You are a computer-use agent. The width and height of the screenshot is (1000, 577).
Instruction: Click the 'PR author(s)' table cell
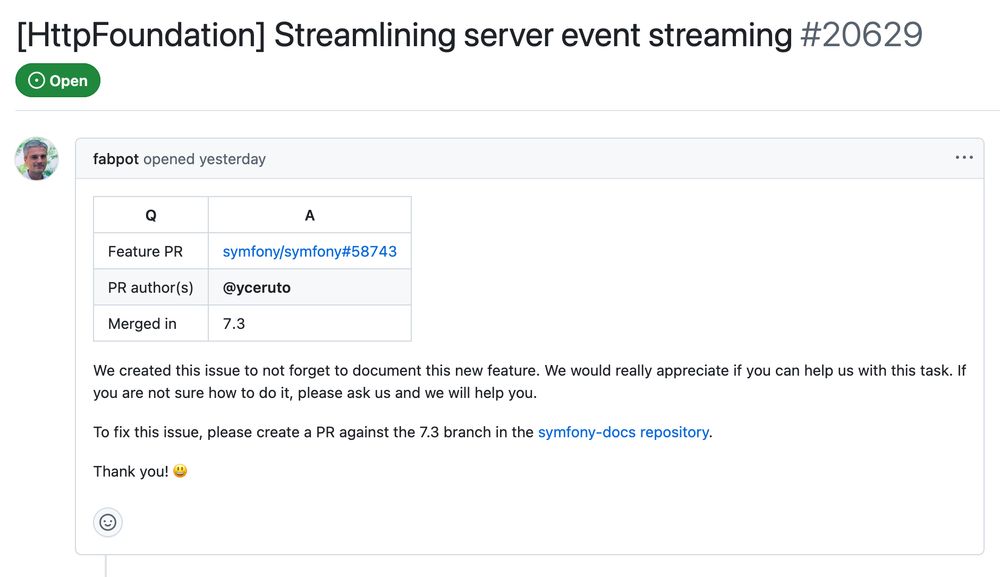point(151,288)
